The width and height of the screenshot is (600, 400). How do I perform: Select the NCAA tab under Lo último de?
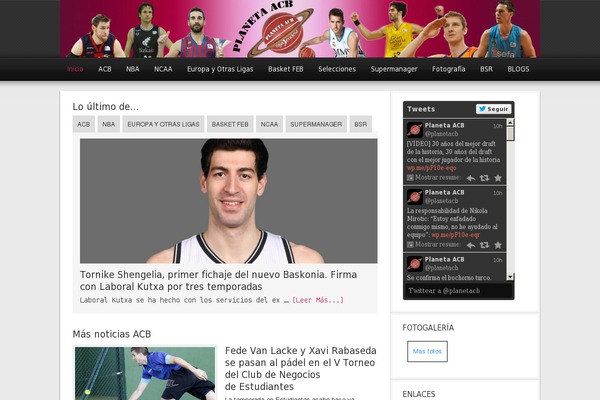coord(269,124)
